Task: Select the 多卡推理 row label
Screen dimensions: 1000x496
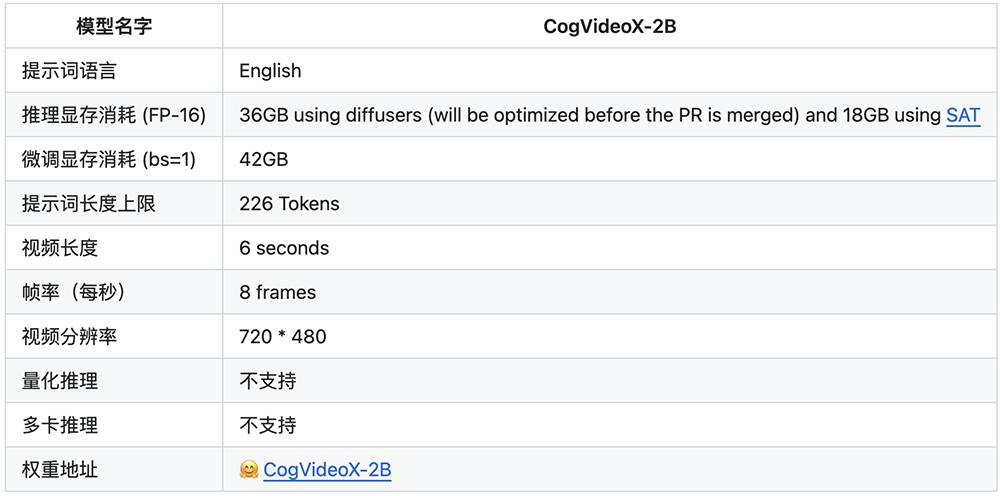Action: click(60, 425)
